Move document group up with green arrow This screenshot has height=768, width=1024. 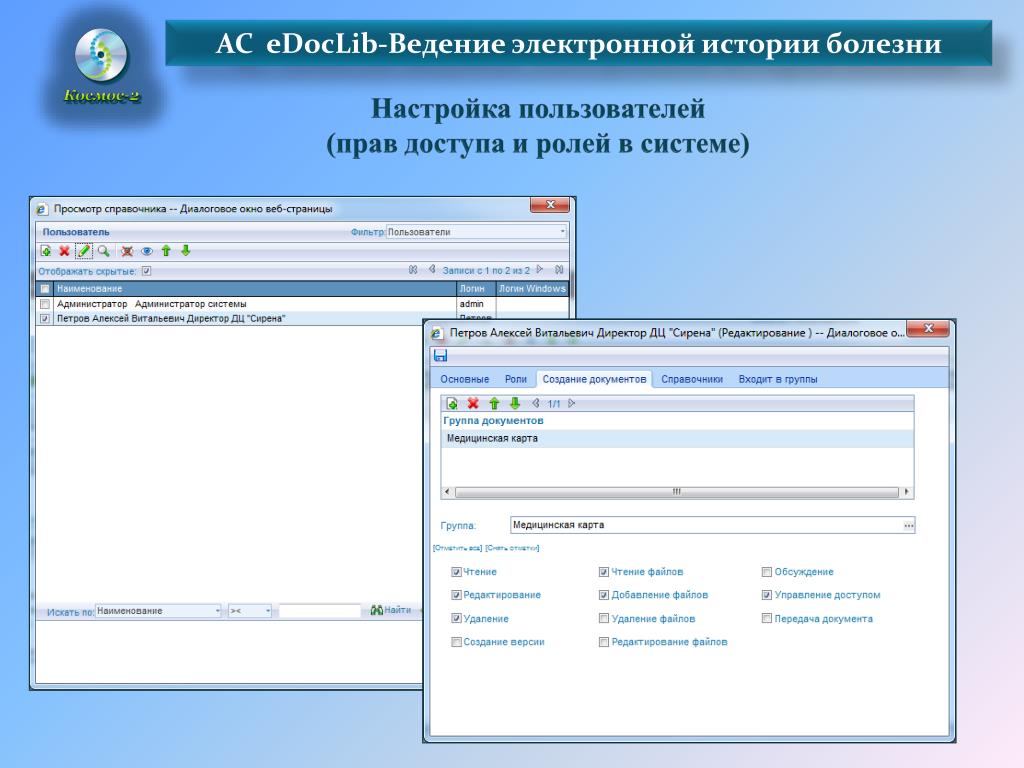coord(494,404)
